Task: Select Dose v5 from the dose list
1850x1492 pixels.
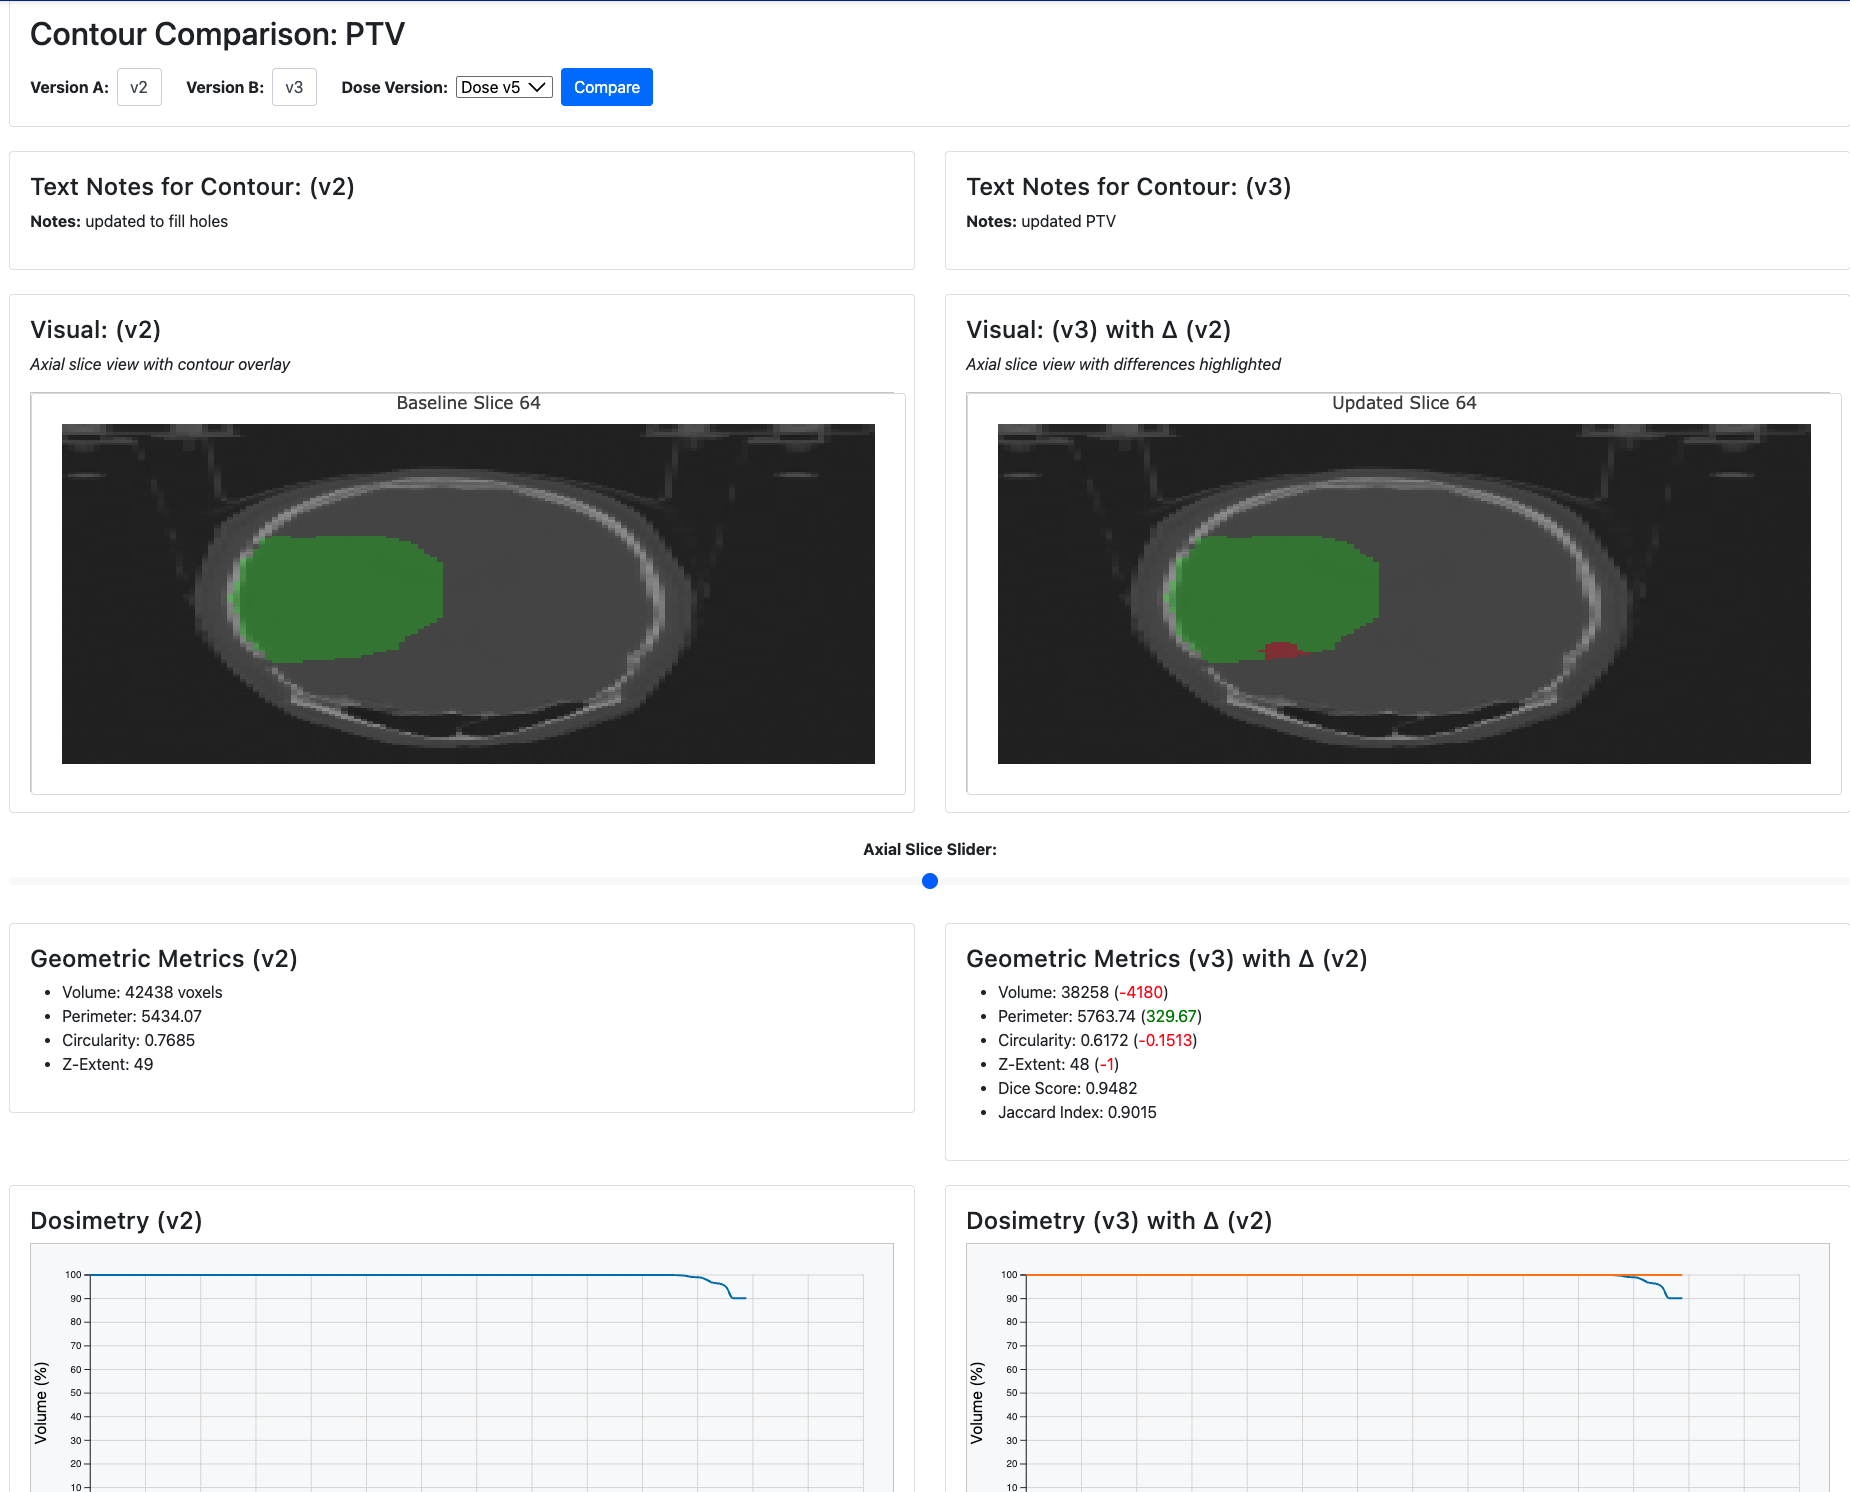Action: (503, 87)
